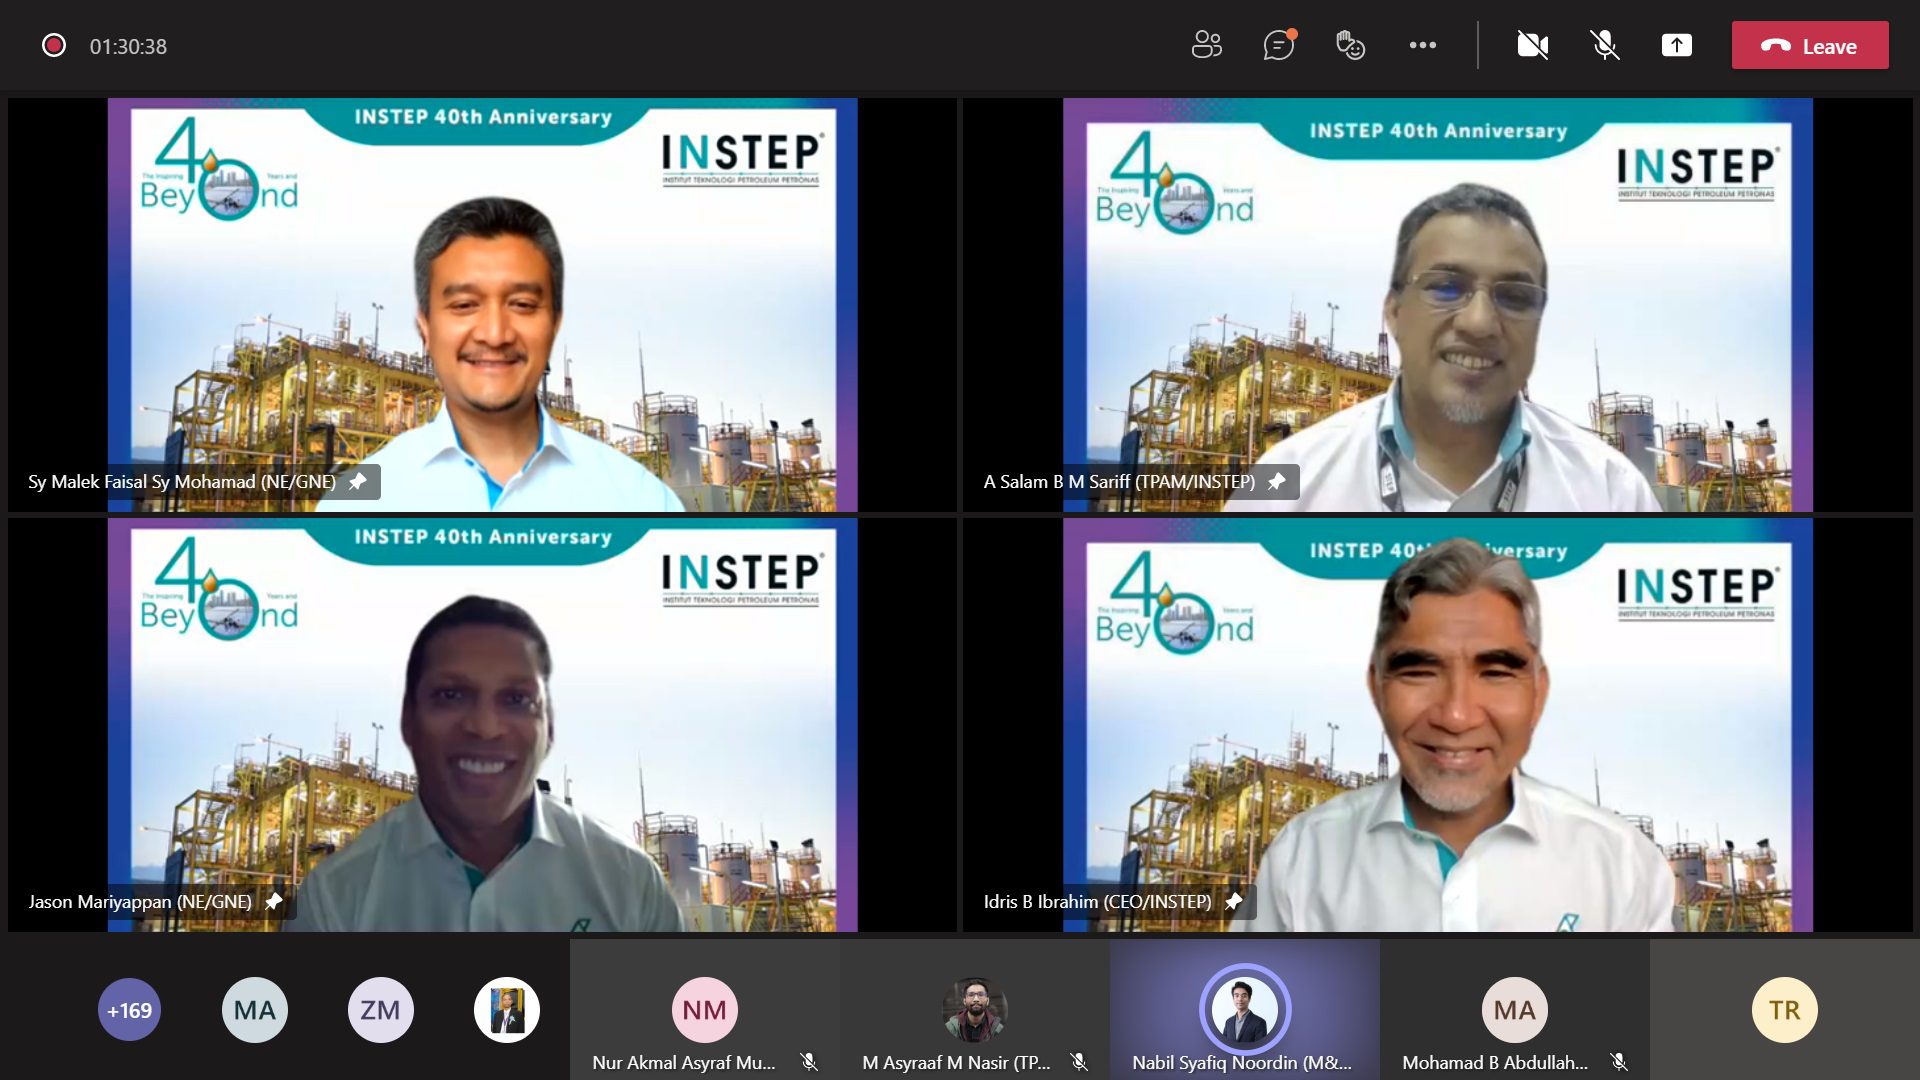Image resolution: width=1920 pixels, height=1080 pixels.
Task: Unmute the microphone
Action: pyautogui.click(x=1605, y=45)
